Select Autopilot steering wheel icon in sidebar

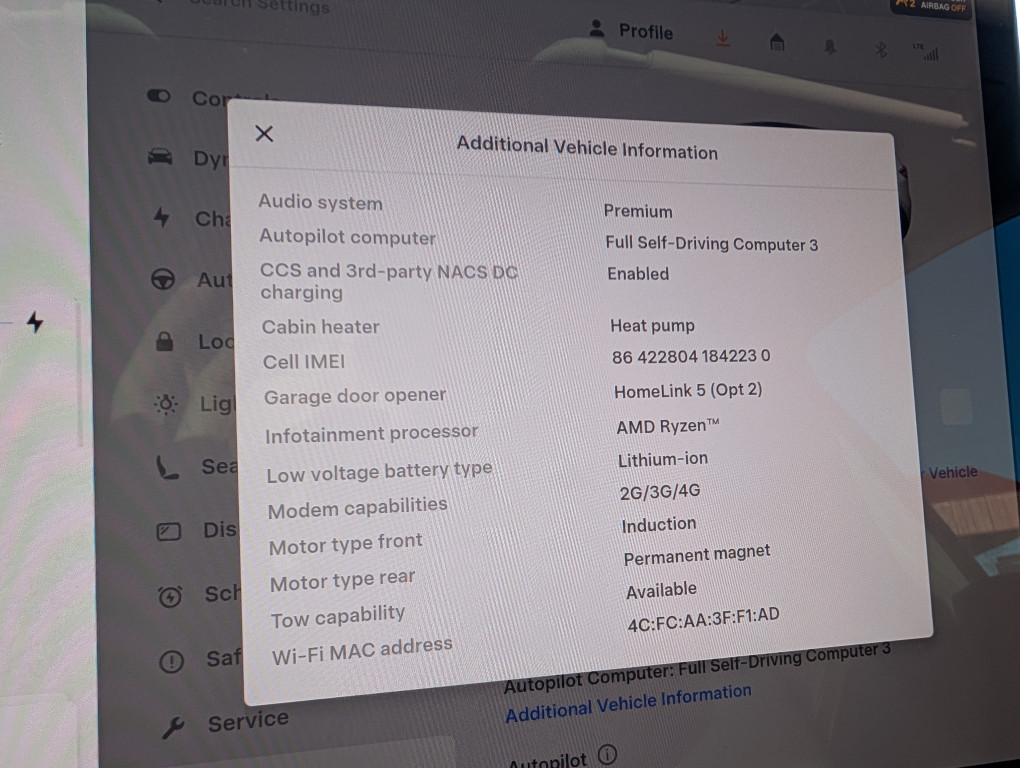[x=163, y=279]
